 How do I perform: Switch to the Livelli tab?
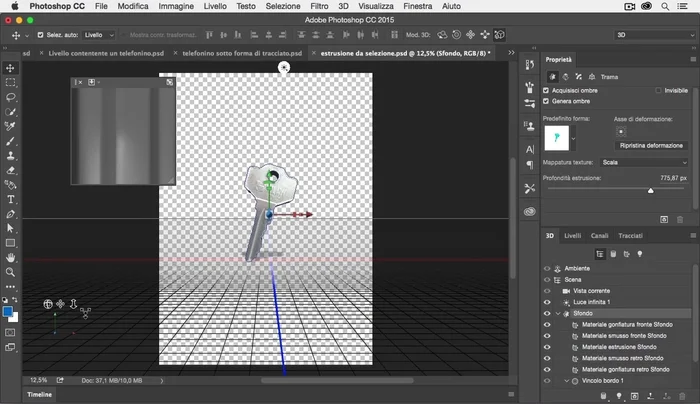[x=573, y=236]
